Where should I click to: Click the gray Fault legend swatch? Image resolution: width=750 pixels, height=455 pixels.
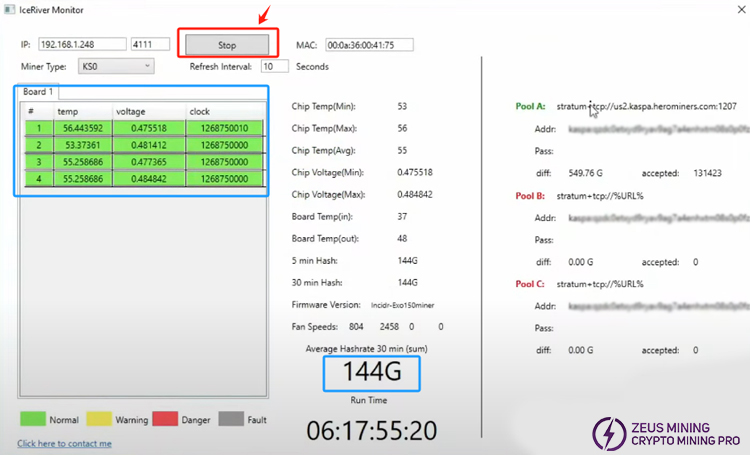(x=231, y=420)
